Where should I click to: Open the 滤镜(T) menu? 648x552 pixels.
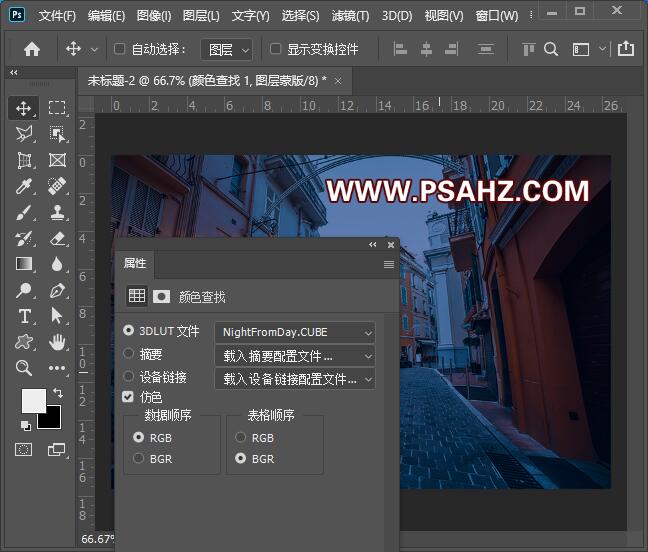point(350,16)
